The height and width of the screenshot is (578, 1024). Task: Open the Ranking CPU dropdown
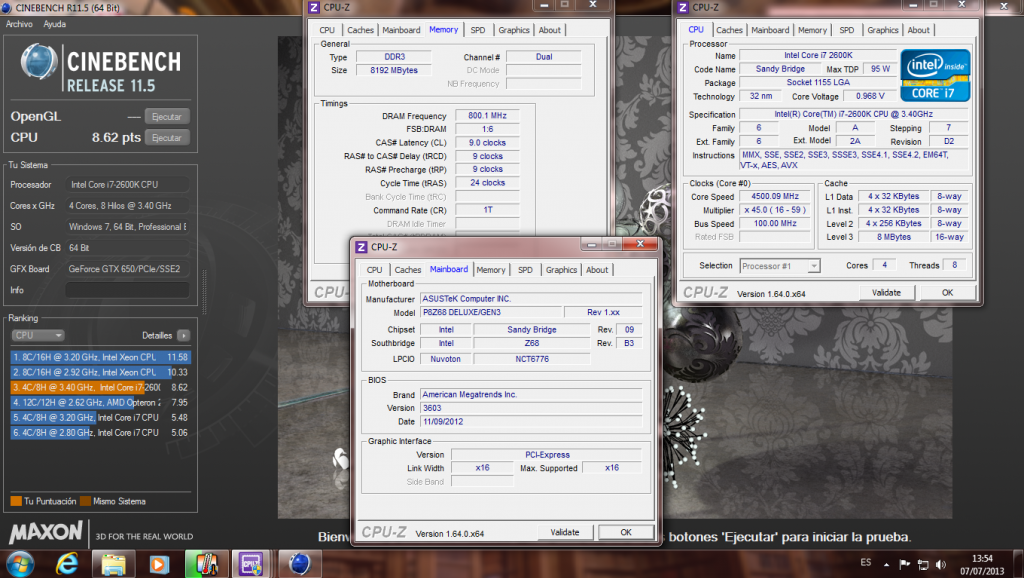click(38, 335)
